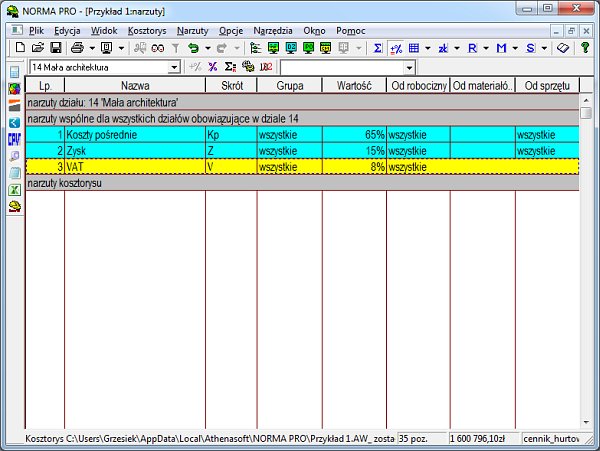Image resolution: width=600 pixels, height=451 pixels.
Task: Open the empty combo box in second toolbar
Action: pyautogui.click(x=408, y=67)
